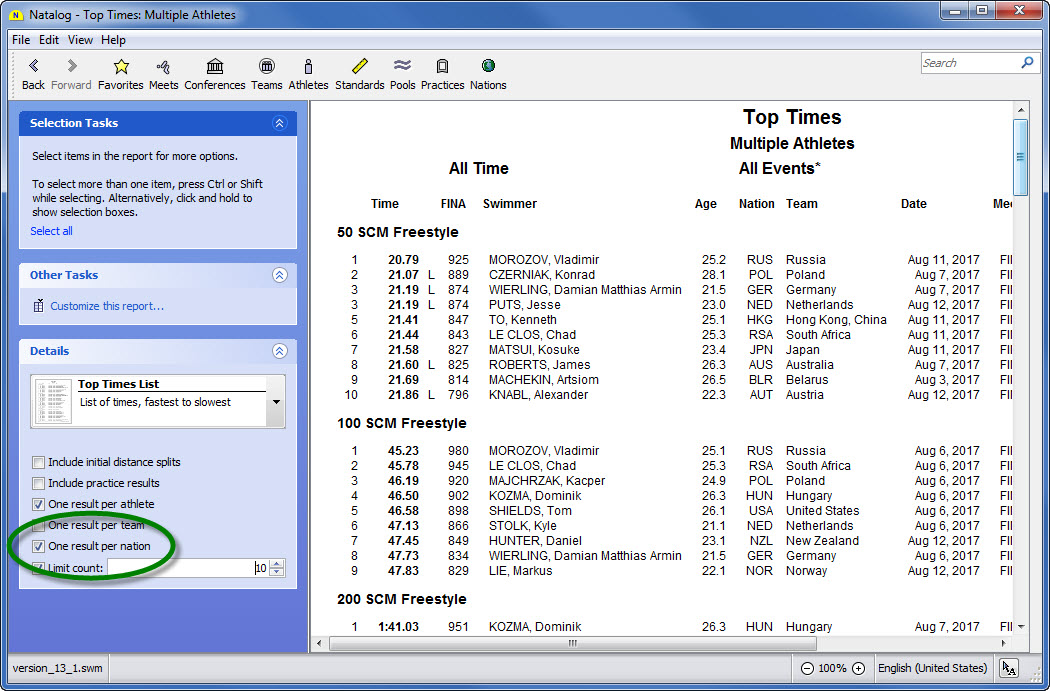This screenshot has height=691, width=1050.
Task: Open the Top Times List dropdown
Action: click(276, 402)
